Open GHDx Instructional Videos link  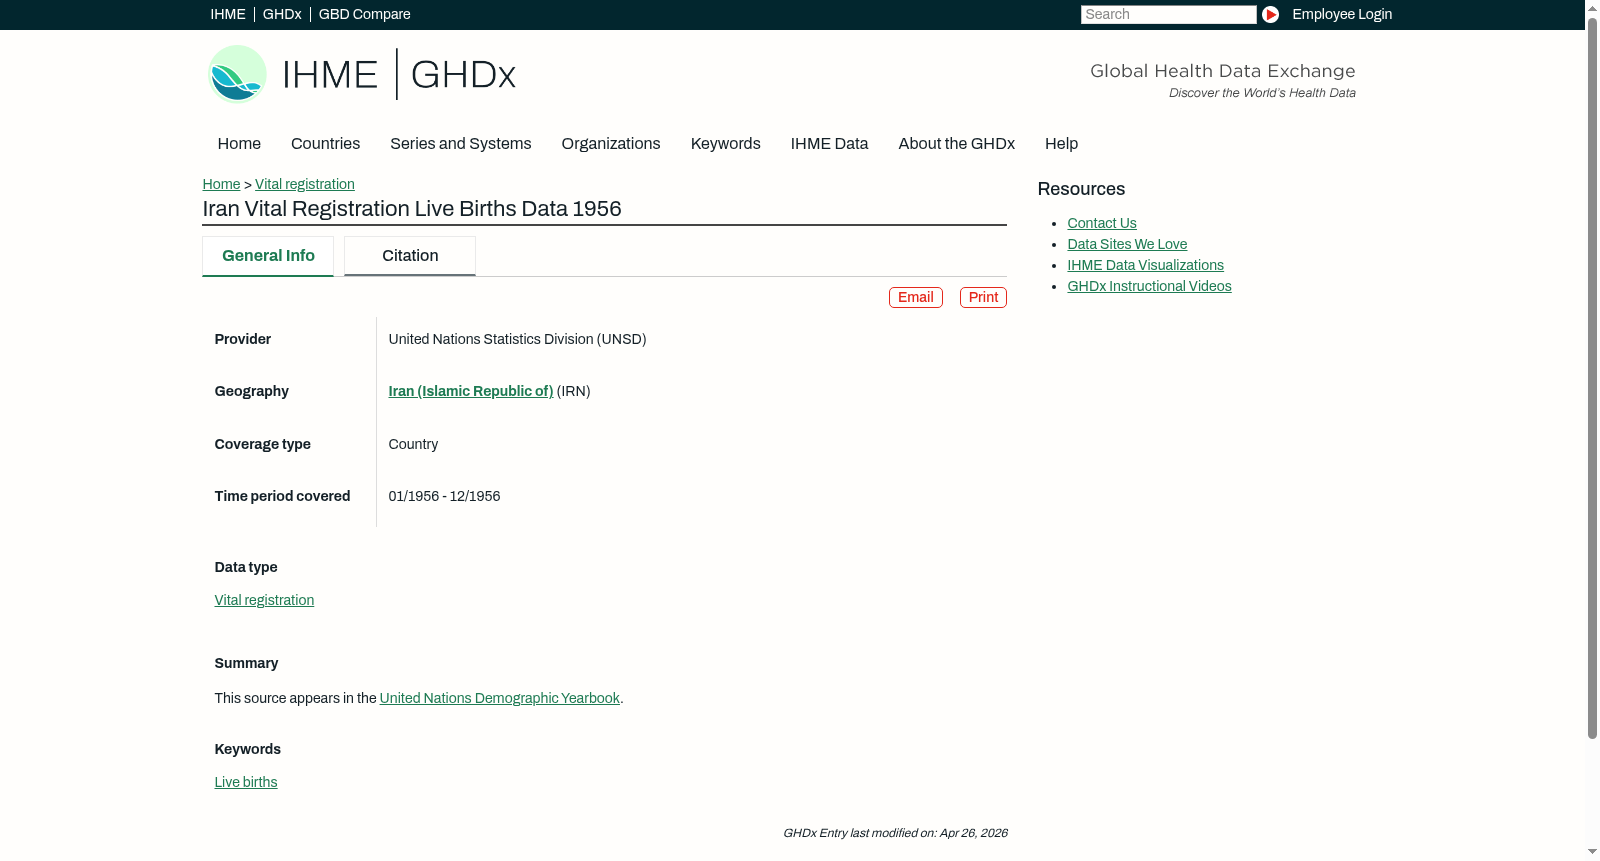pos(1149,286)
